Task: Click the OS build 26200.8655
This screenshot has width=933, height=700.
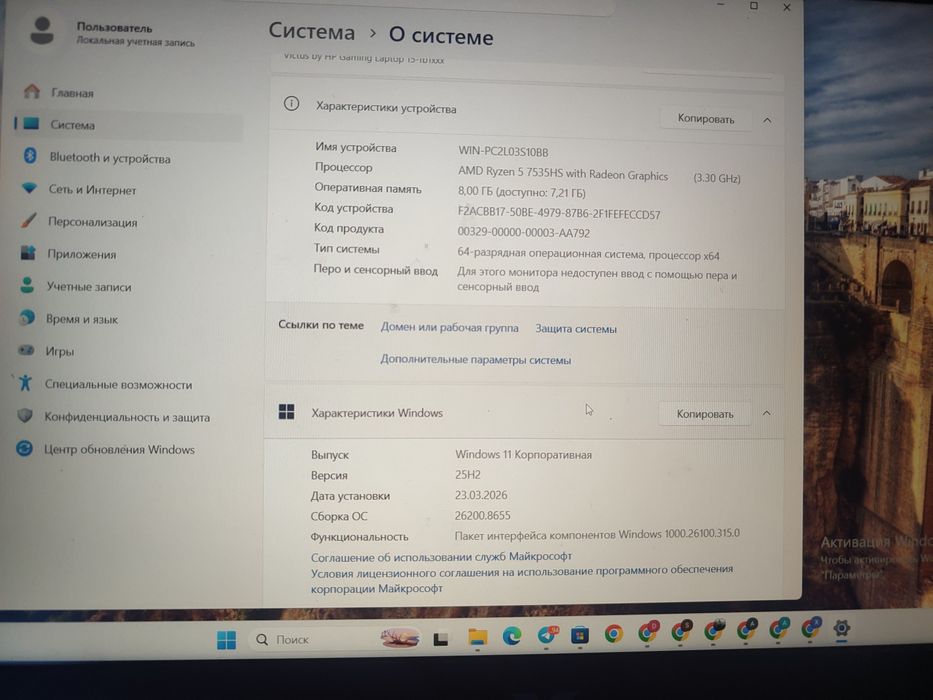Action: coord(483,515)
